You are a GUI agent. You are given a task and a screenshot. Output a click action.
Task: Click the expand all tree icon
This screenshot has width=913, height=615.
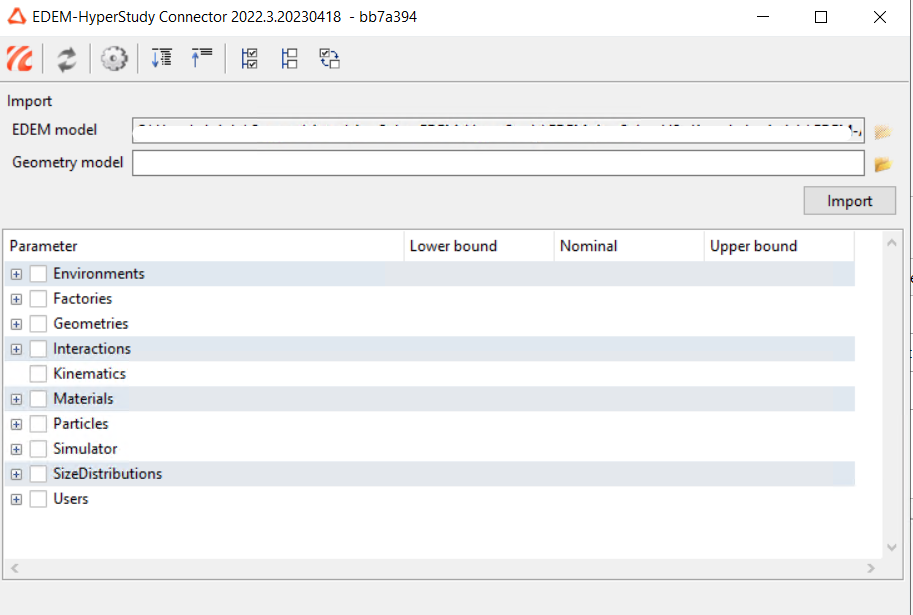[161, 58]
